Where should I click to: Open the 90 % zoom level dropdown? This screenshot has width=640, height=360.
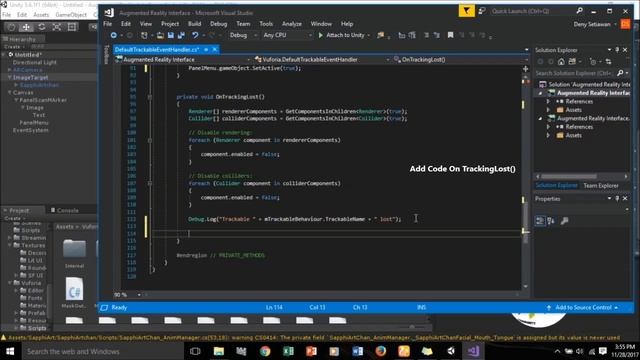139,295
